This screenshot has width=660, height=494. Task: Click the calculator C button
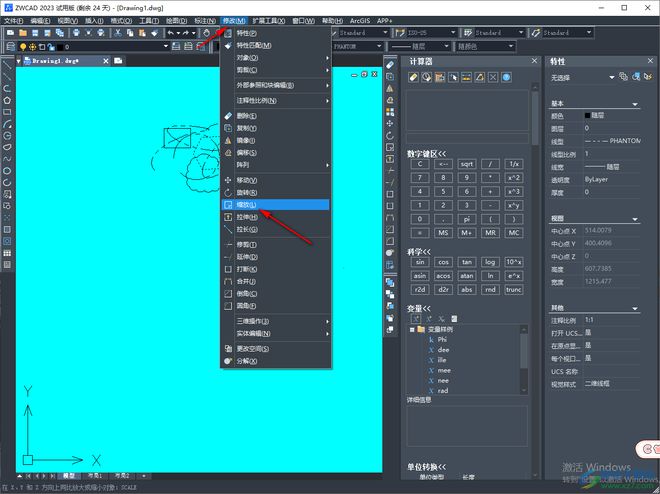click(x=420, y=164)
